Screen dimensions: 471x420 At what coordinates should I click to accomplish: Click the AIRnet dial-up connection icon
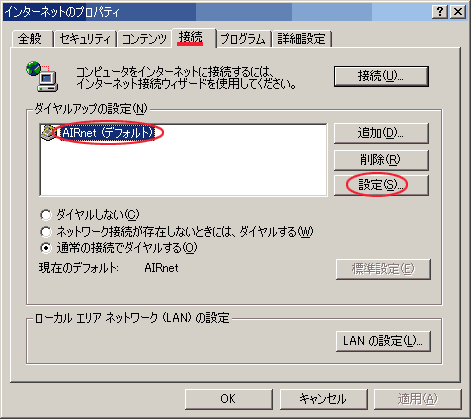49,133
